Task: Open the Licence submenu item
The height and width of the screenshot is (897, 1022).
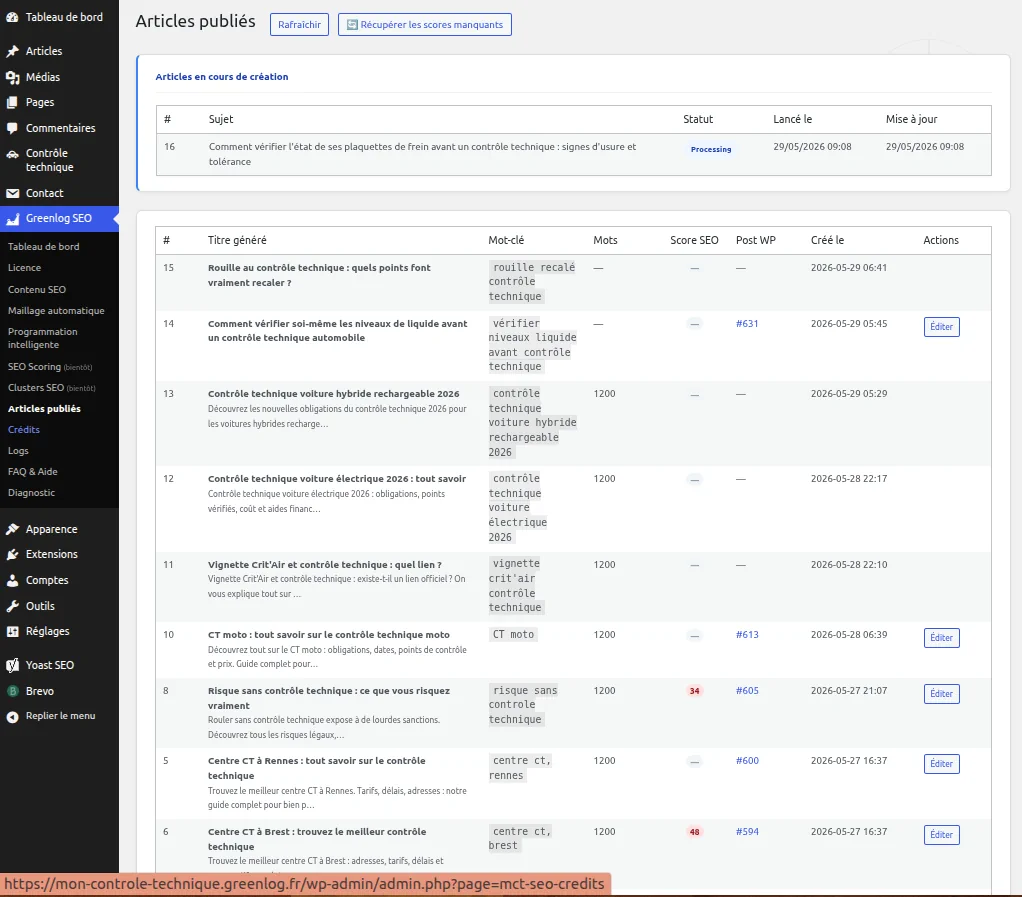Action: tap(24, 268)
